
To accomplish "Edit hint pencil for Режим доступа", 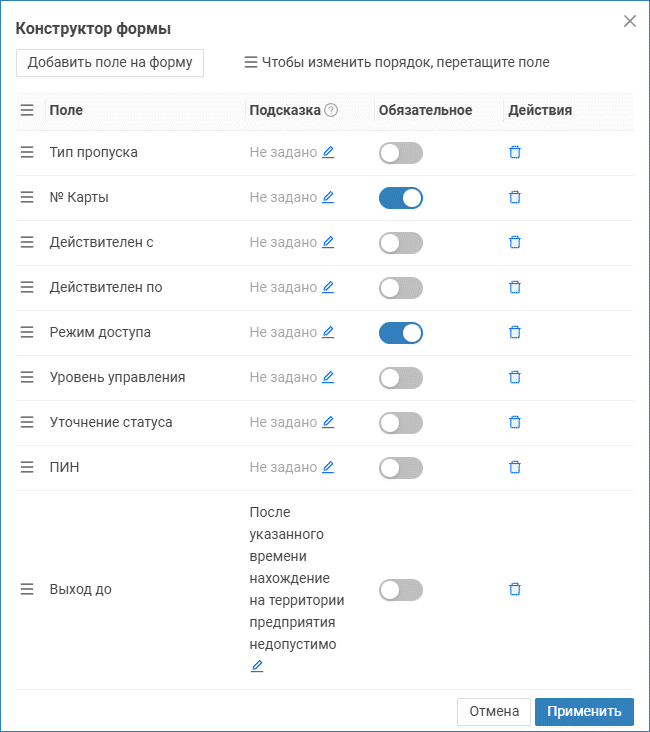I will 328,332.
